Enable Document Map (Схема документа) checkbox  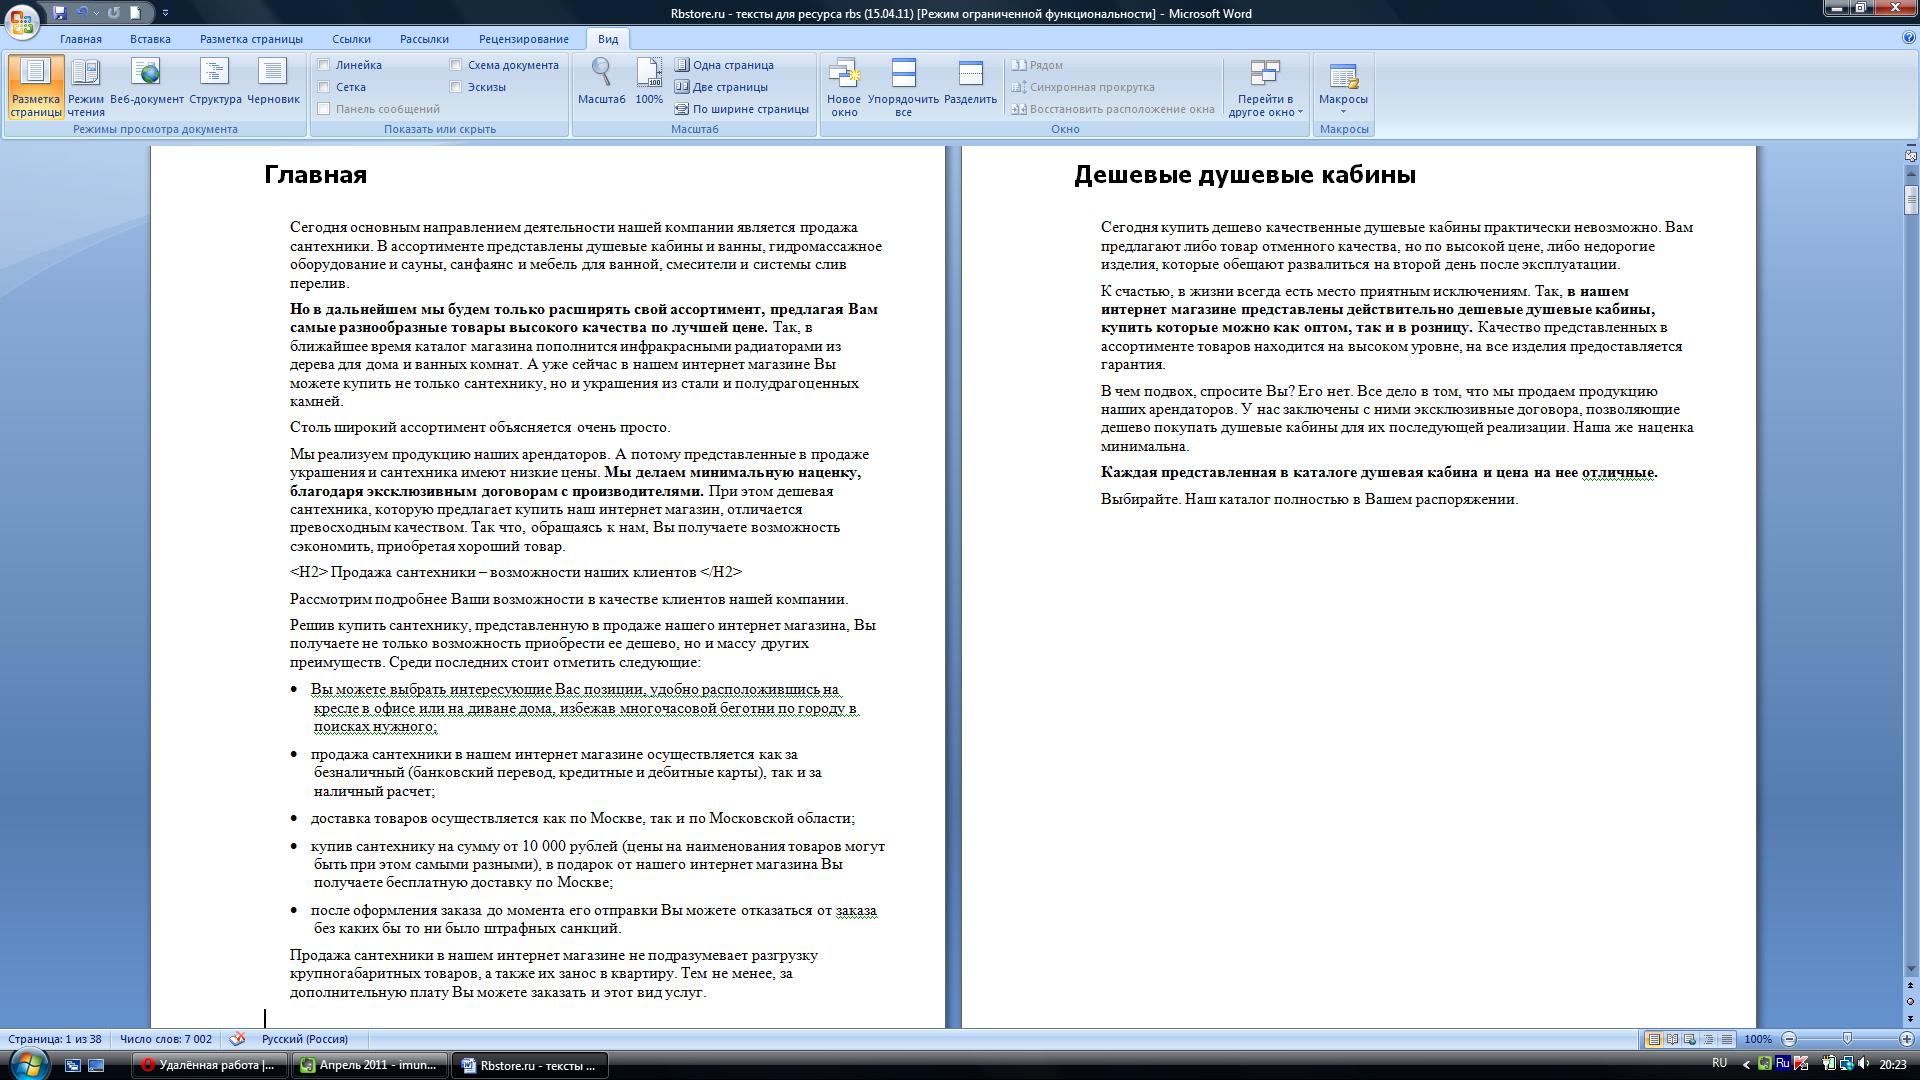(456, 65)
